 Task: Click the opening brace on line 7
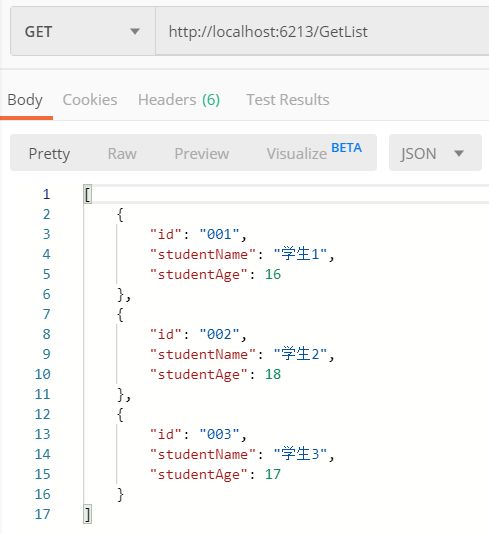pyautogui.click(x=120, y=314)
